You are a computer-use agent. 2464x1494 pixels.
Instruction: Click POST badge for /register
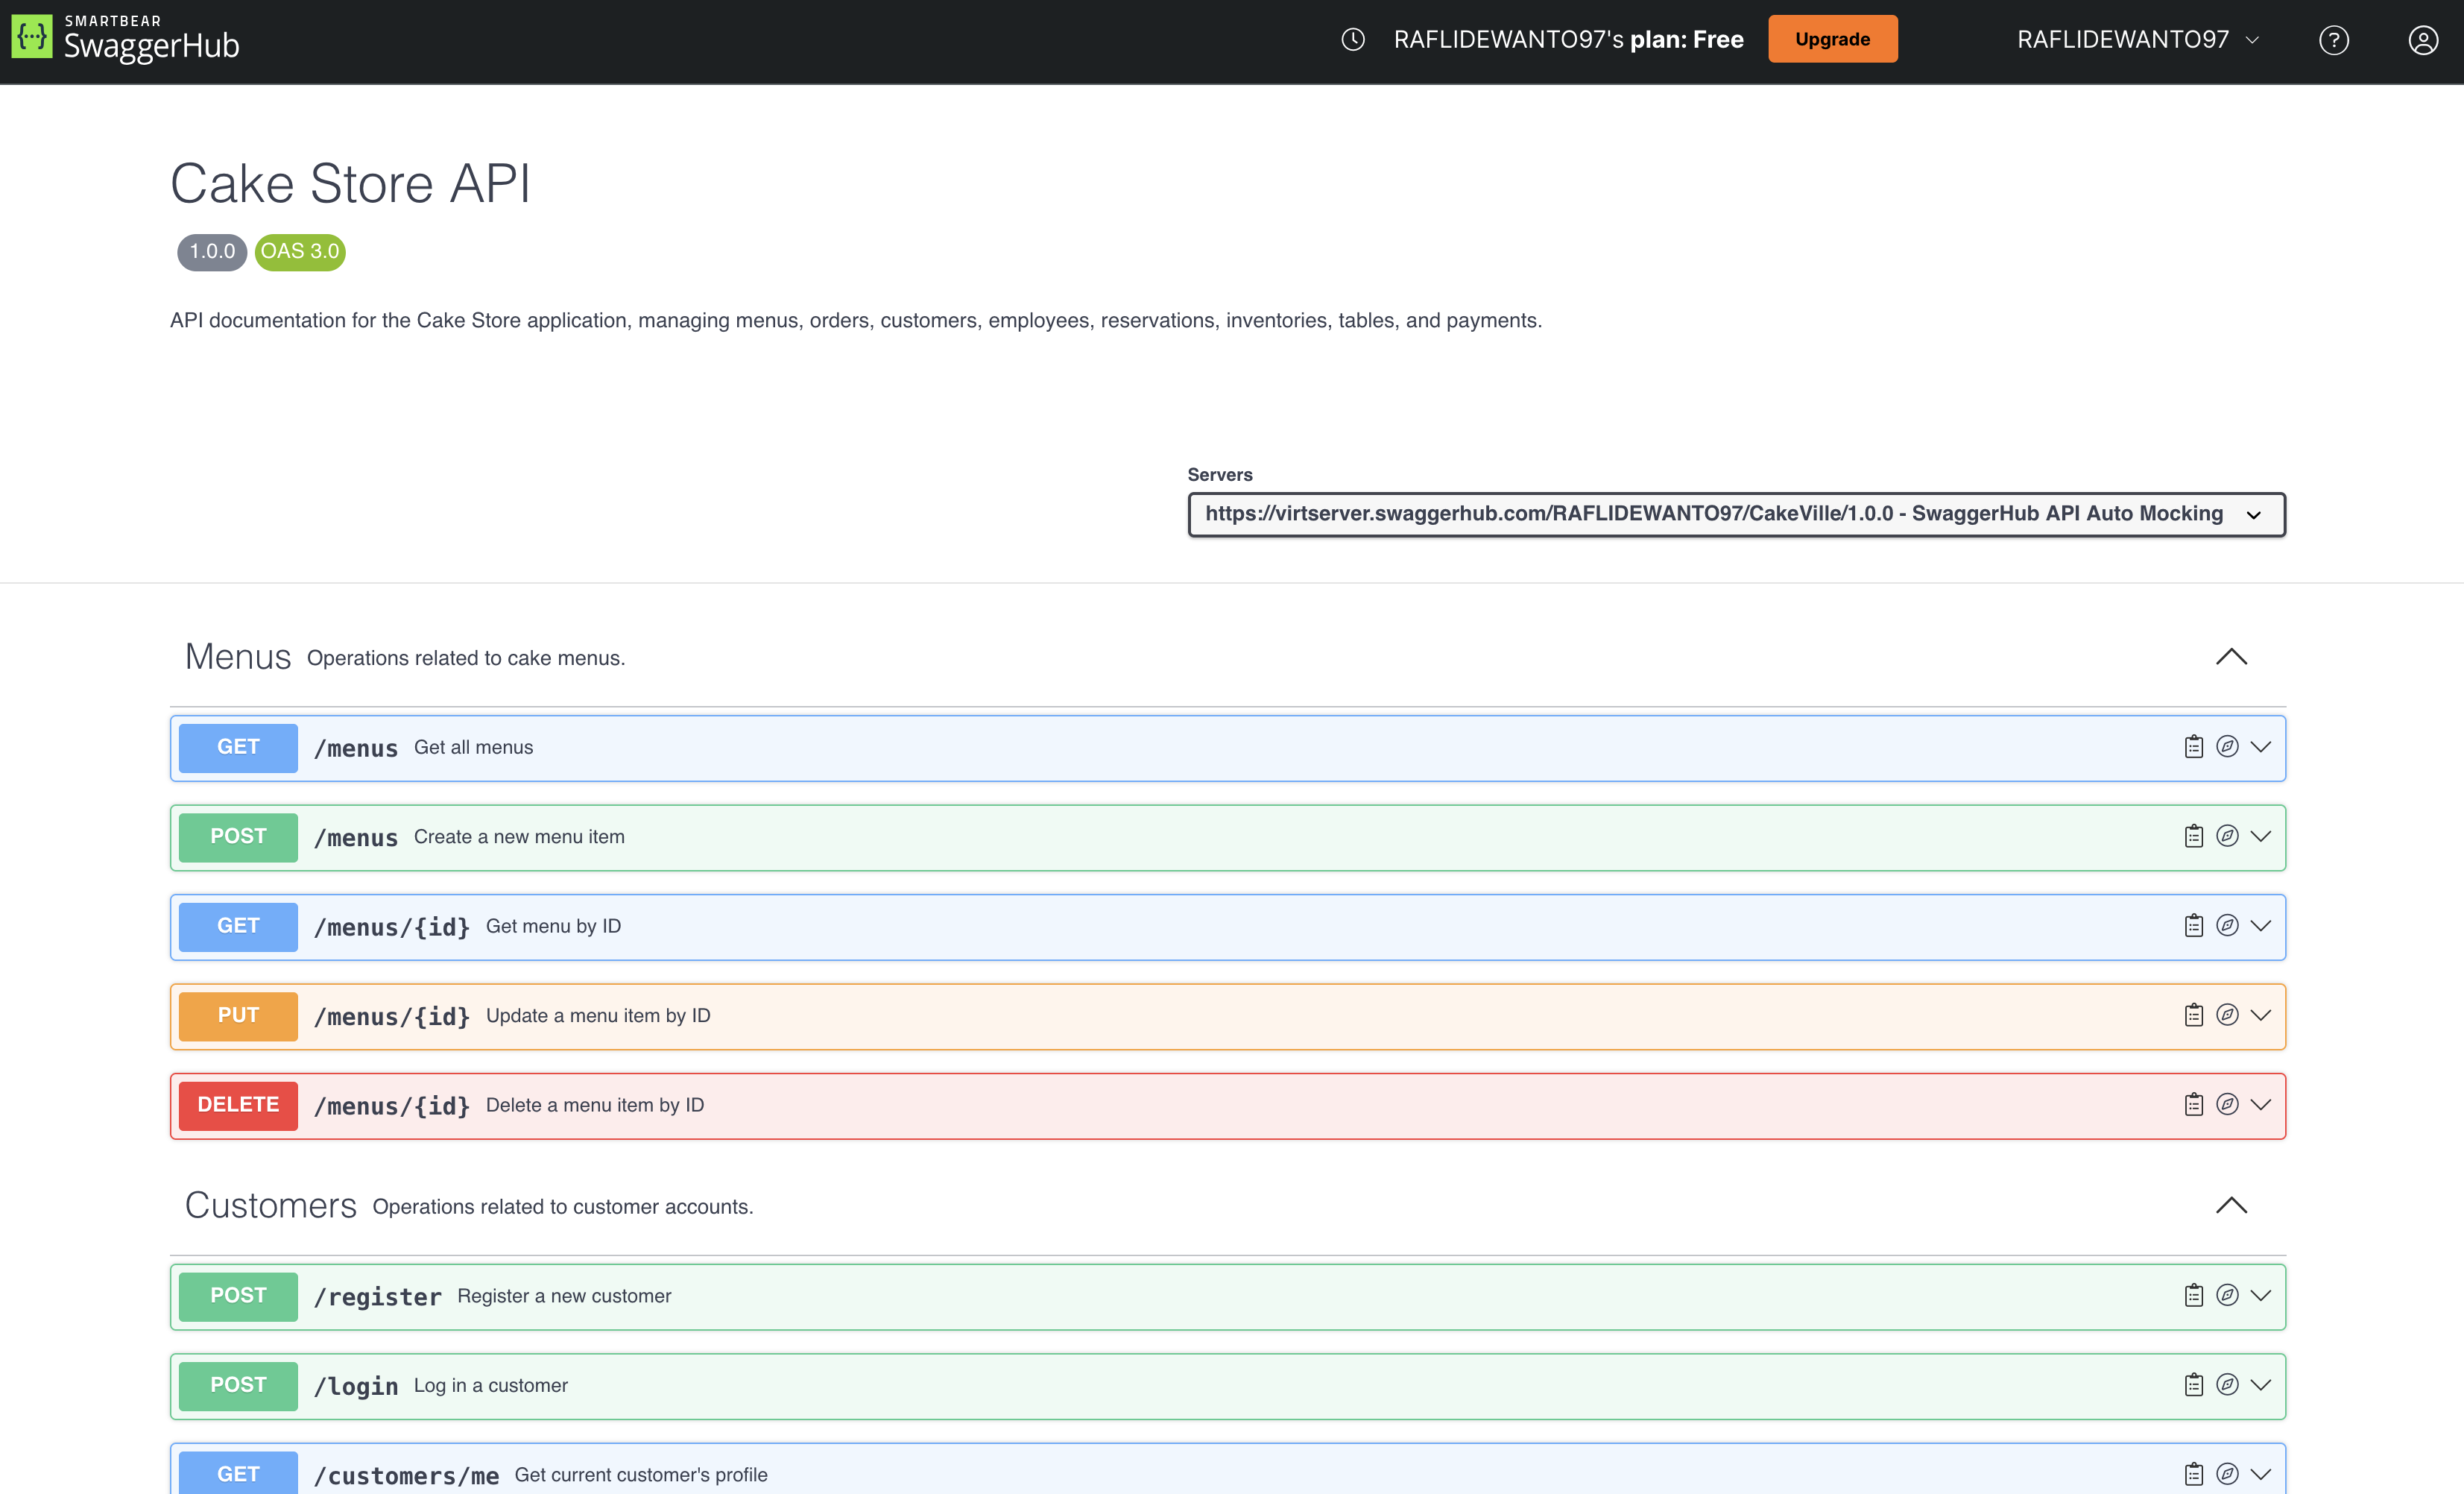pyautogui.click(x=238, y=1296)
